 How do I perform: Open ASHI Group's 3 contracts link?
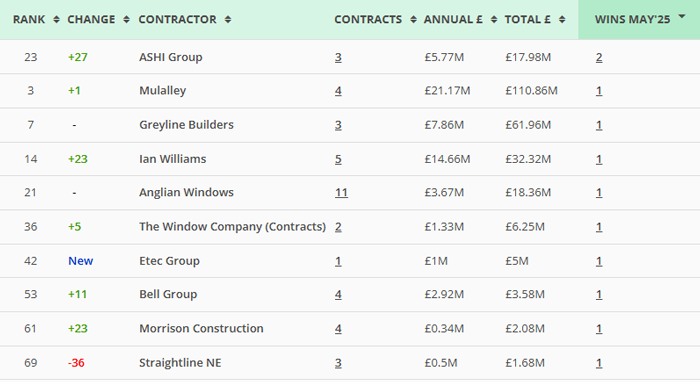pyautogui.click(x=338, y=58)
